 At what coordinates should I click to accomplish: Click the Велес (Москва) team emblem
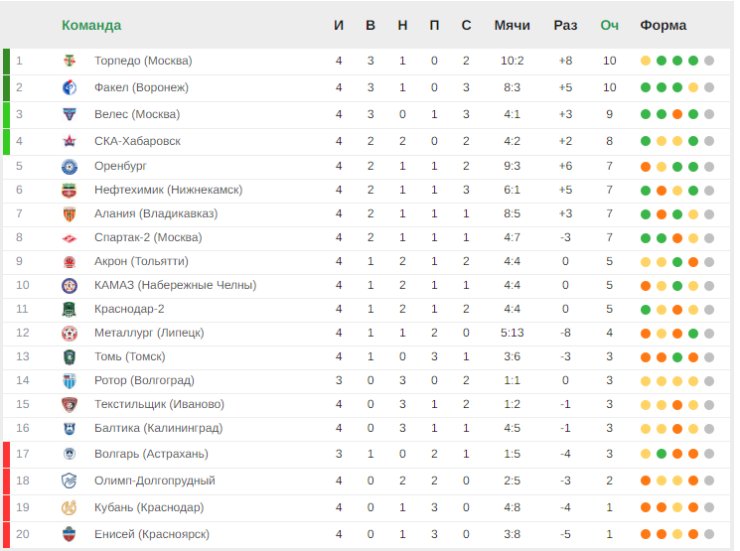70,114
